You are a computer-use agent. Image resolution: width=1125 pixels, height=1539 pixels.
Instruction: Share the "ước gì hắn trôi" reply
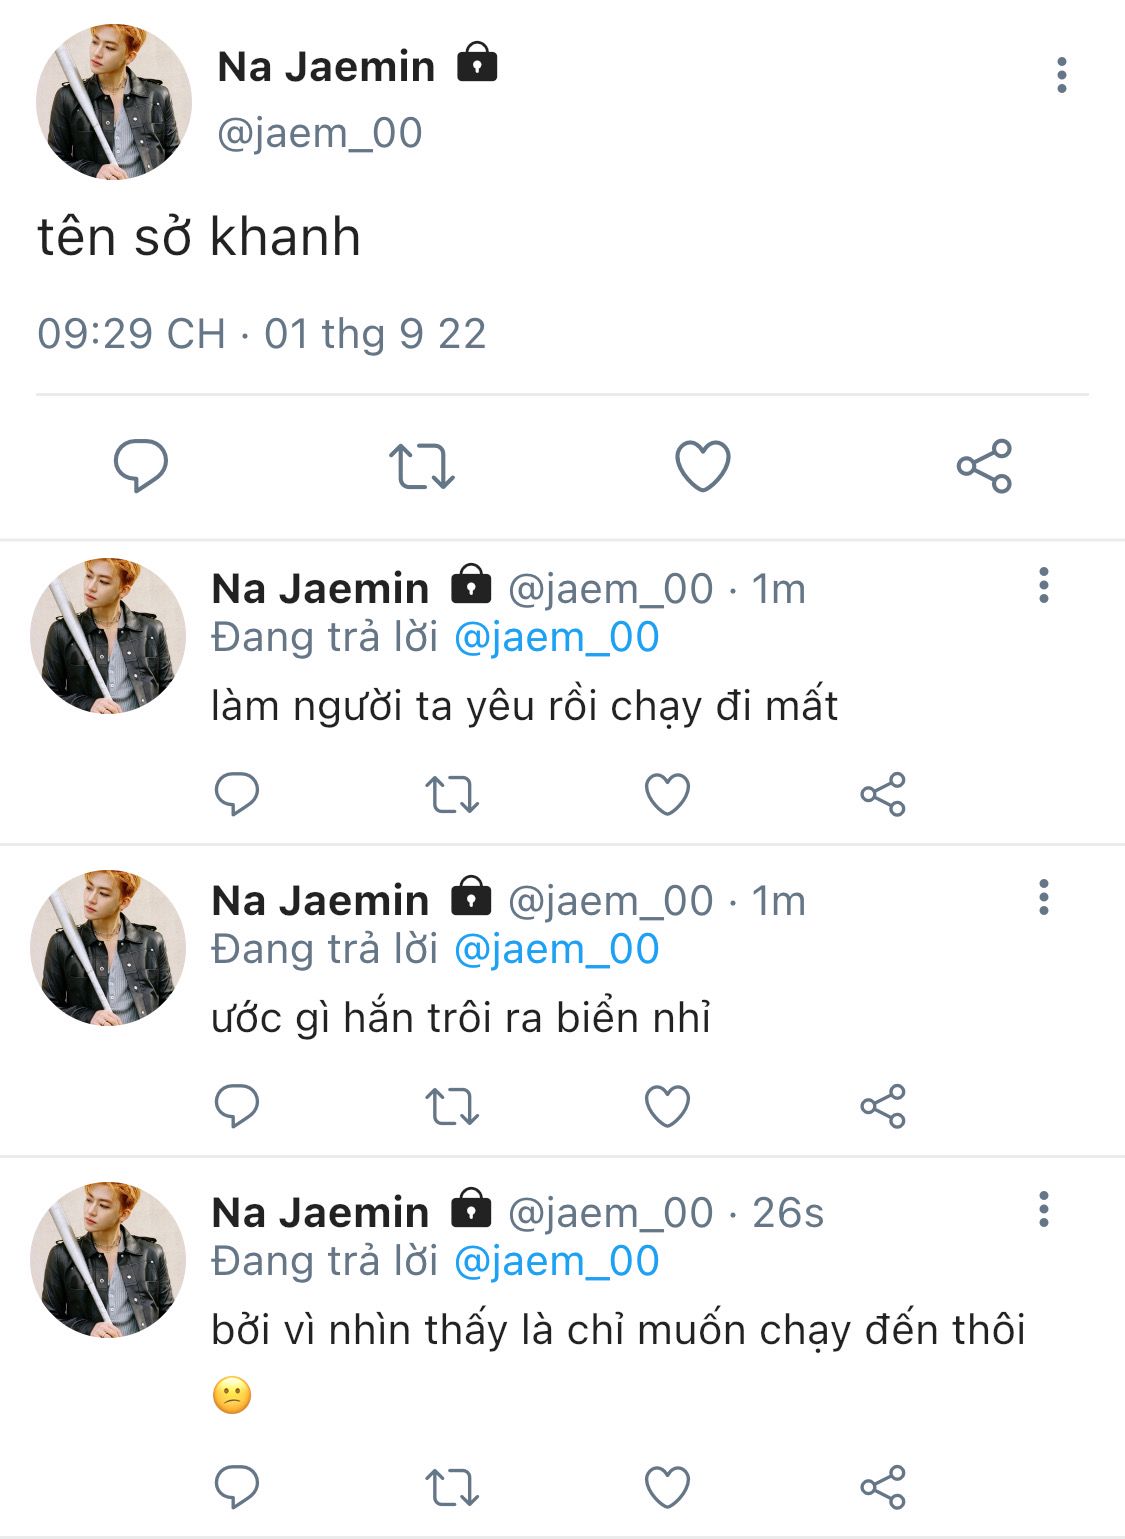tap(883, 1107)
